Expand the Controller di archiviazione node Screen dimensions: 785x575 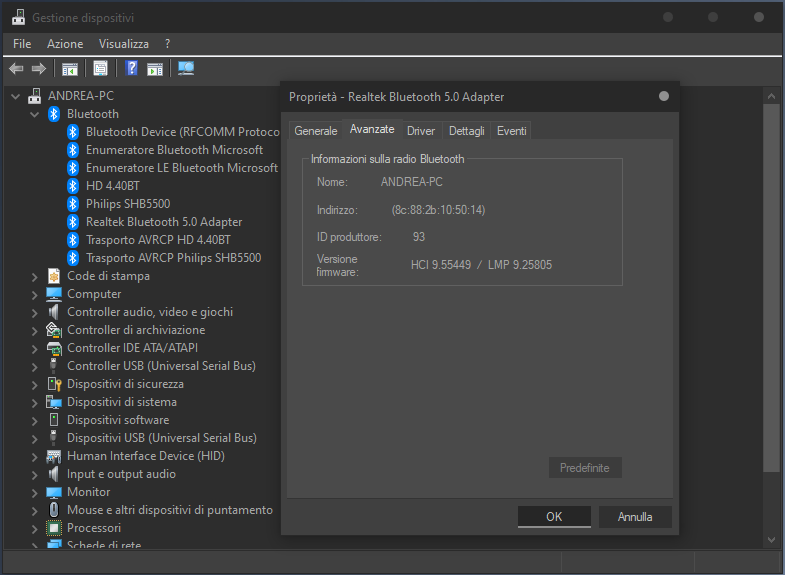[35, 330]
